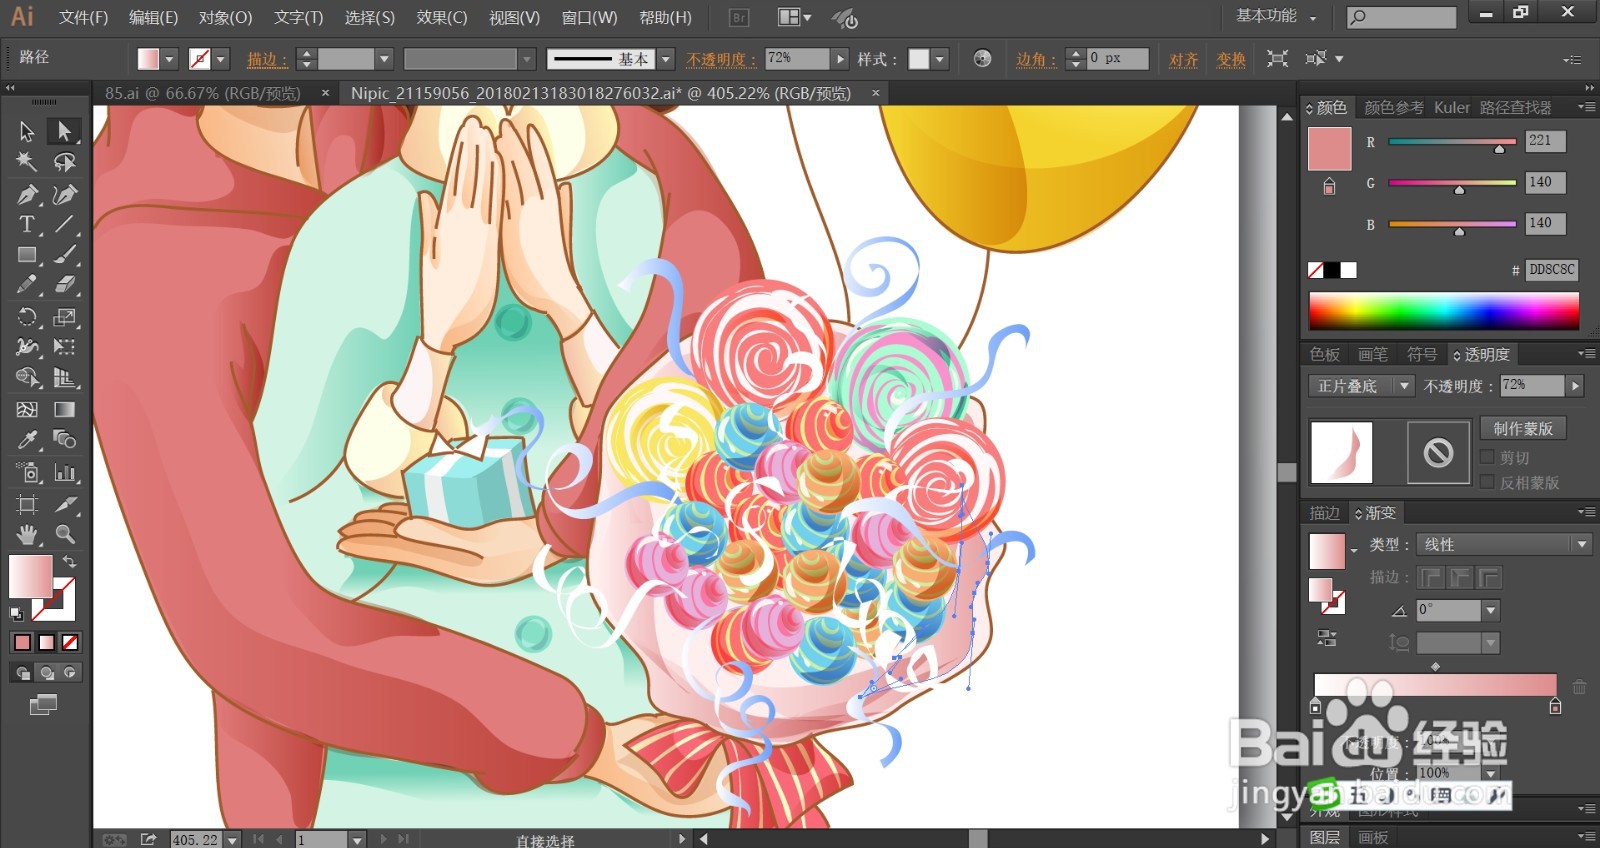
Task: Open the 样式 graphic style dropdown
Action: coord(939,59)
